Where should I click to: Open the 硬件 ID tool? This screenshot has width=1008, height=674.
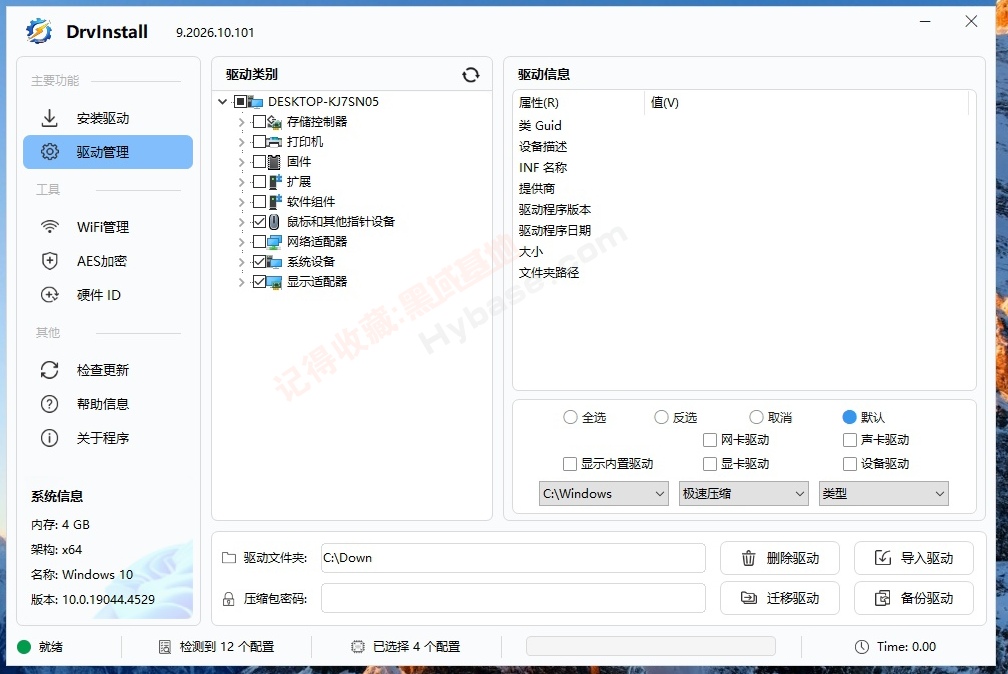click(108, 295)
